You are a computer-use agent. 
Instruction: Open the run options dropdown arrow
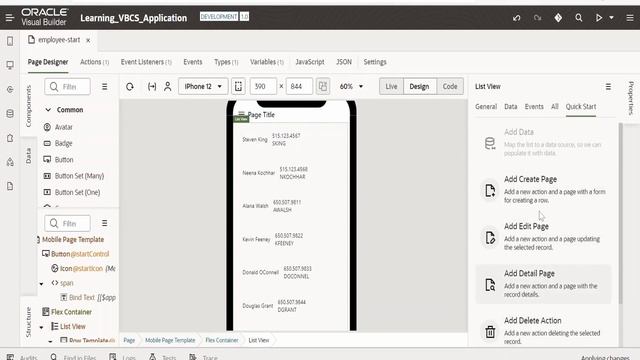click(x=611, y=18)
